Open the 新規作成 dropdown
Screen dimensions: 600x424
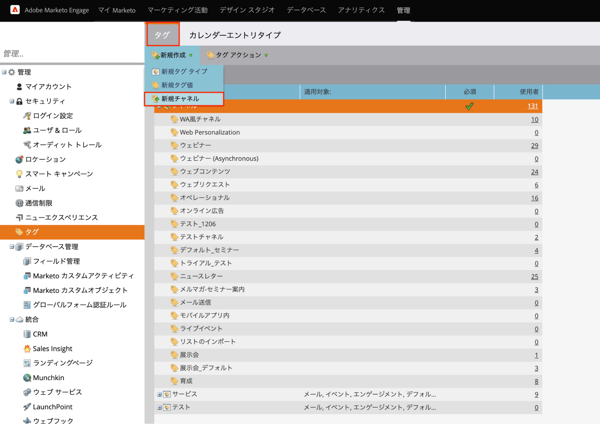pyautogui.click(x=172, y=55)
